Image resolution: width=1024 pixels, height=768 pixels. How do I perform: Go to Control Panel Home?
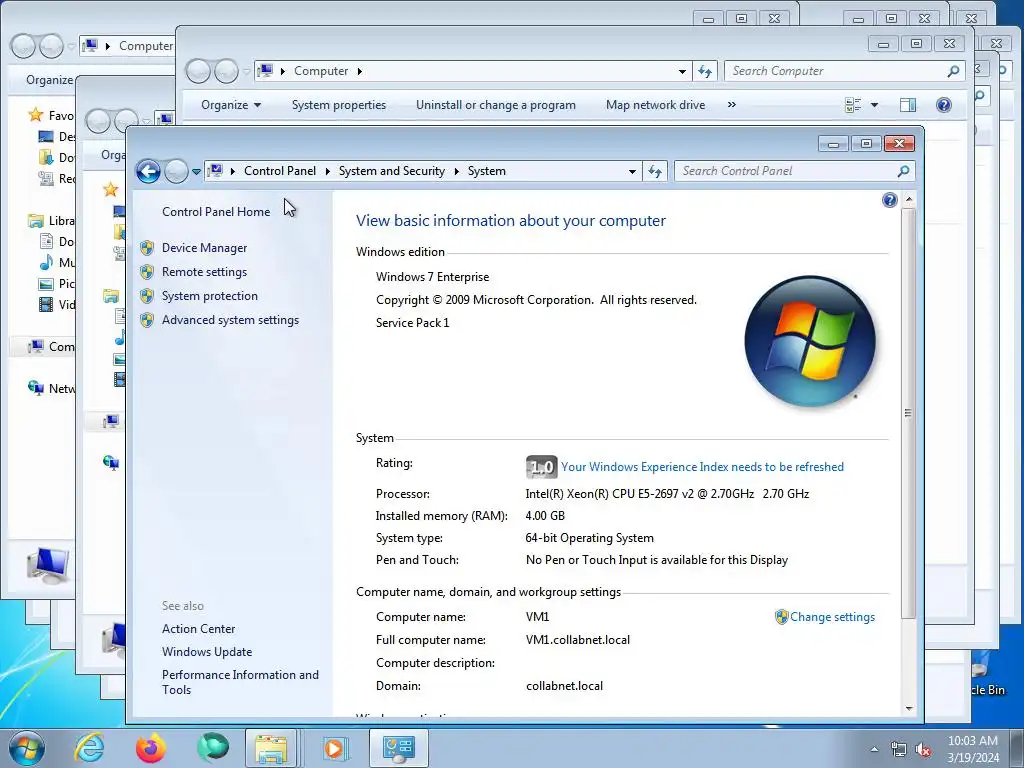pyautogui.click(x=216, y=212)
